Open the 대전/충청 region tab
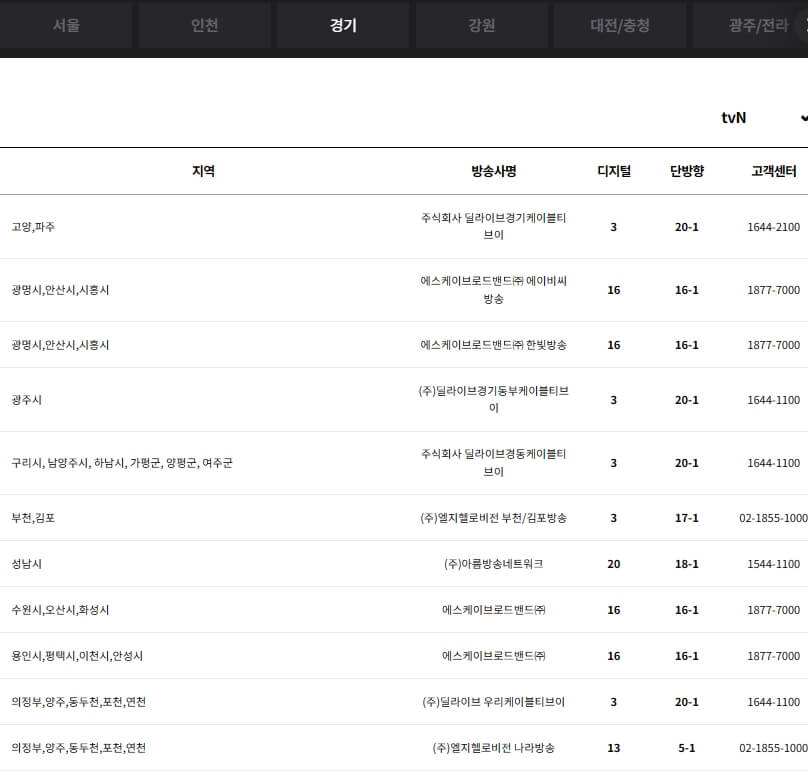Screen dimensions: 808x772 [620, 25]
